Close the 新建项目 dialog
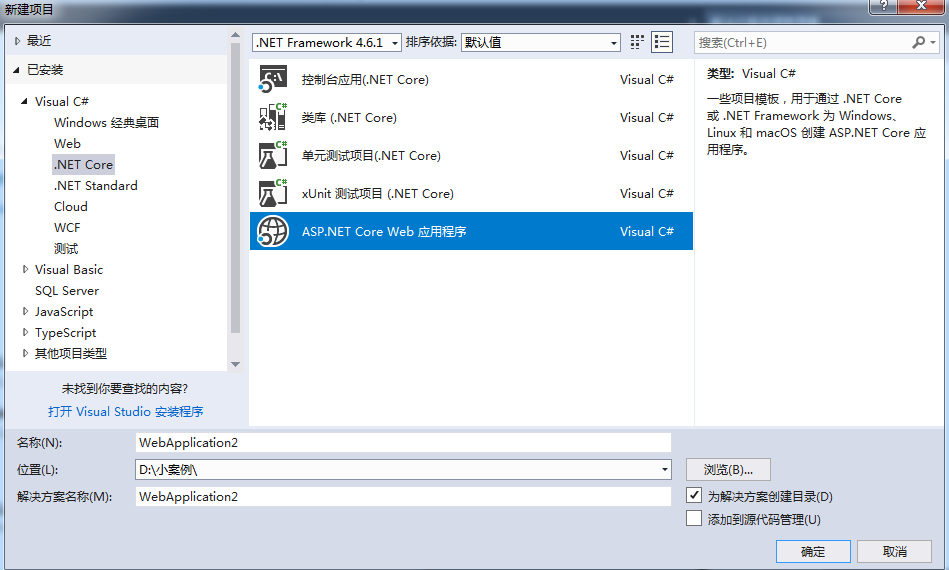Screen dimensions: 949x570 921,6
